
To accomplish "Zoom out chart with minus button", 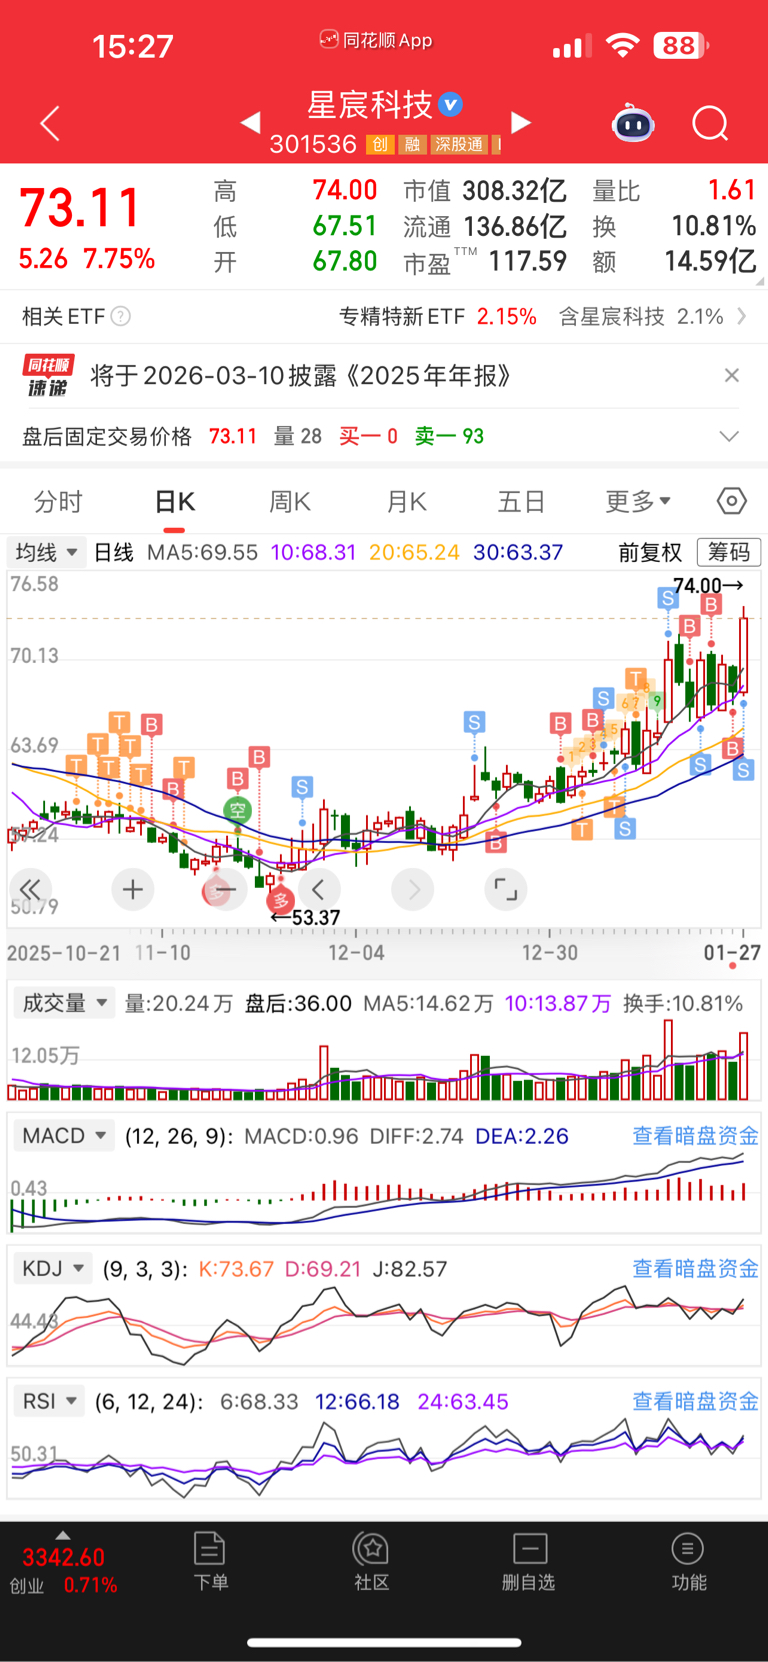I will pos(225,889).
